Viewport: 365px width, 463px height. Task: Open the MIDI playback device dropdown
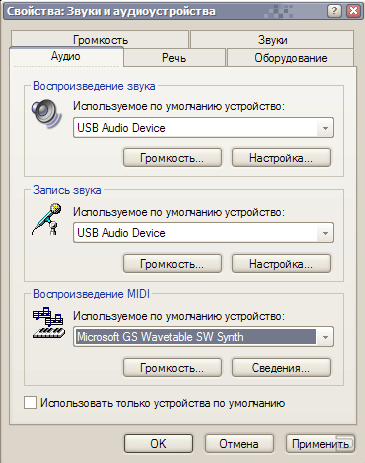[x=325, y=337]
